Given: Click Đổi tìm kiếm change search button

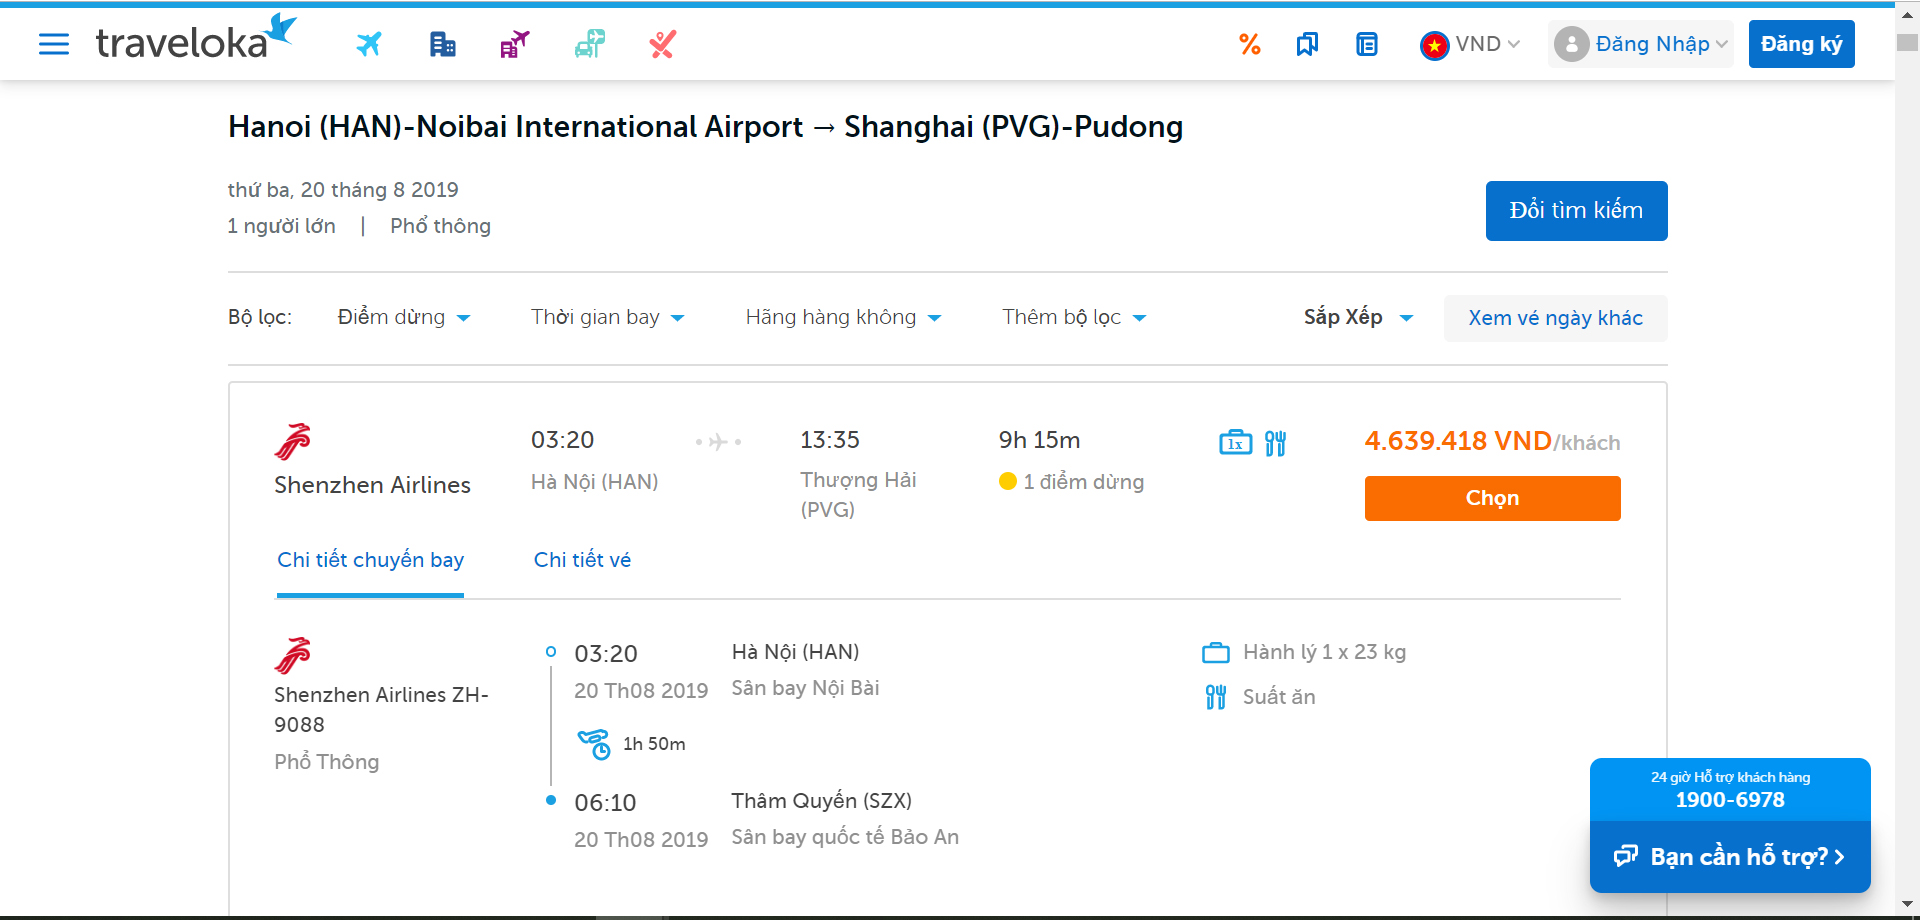Looking at the screenshot, I should click(1576, 211).
